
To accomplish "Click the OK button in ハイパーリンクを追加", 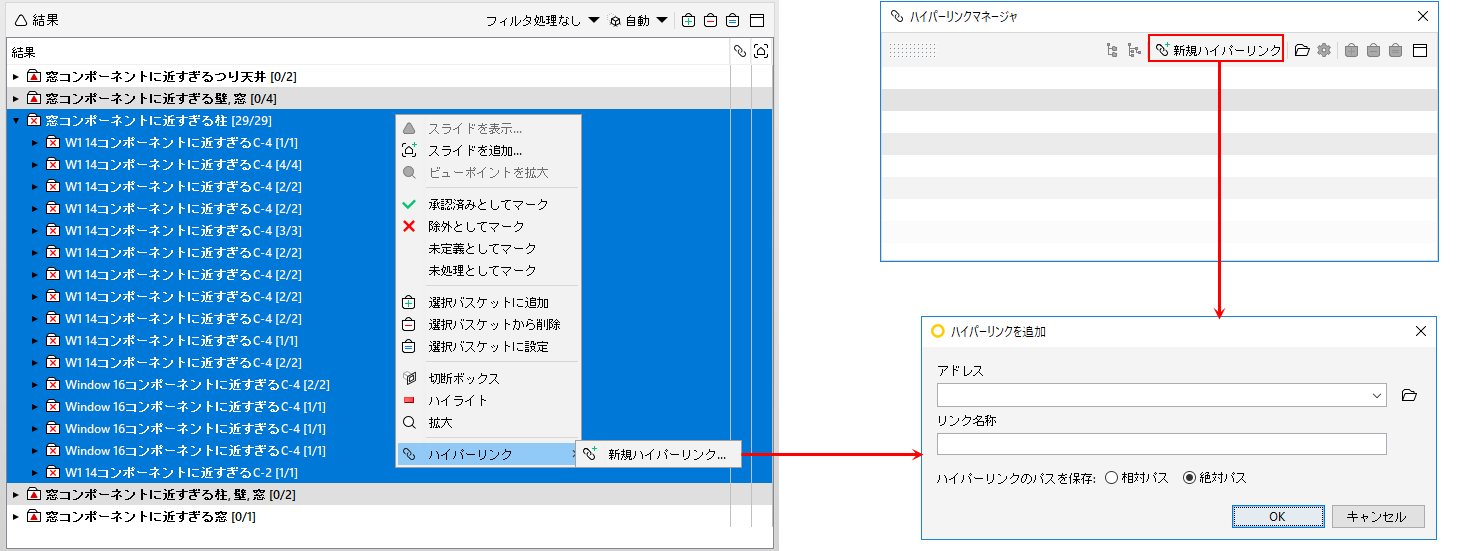I will click(1277, 517).
